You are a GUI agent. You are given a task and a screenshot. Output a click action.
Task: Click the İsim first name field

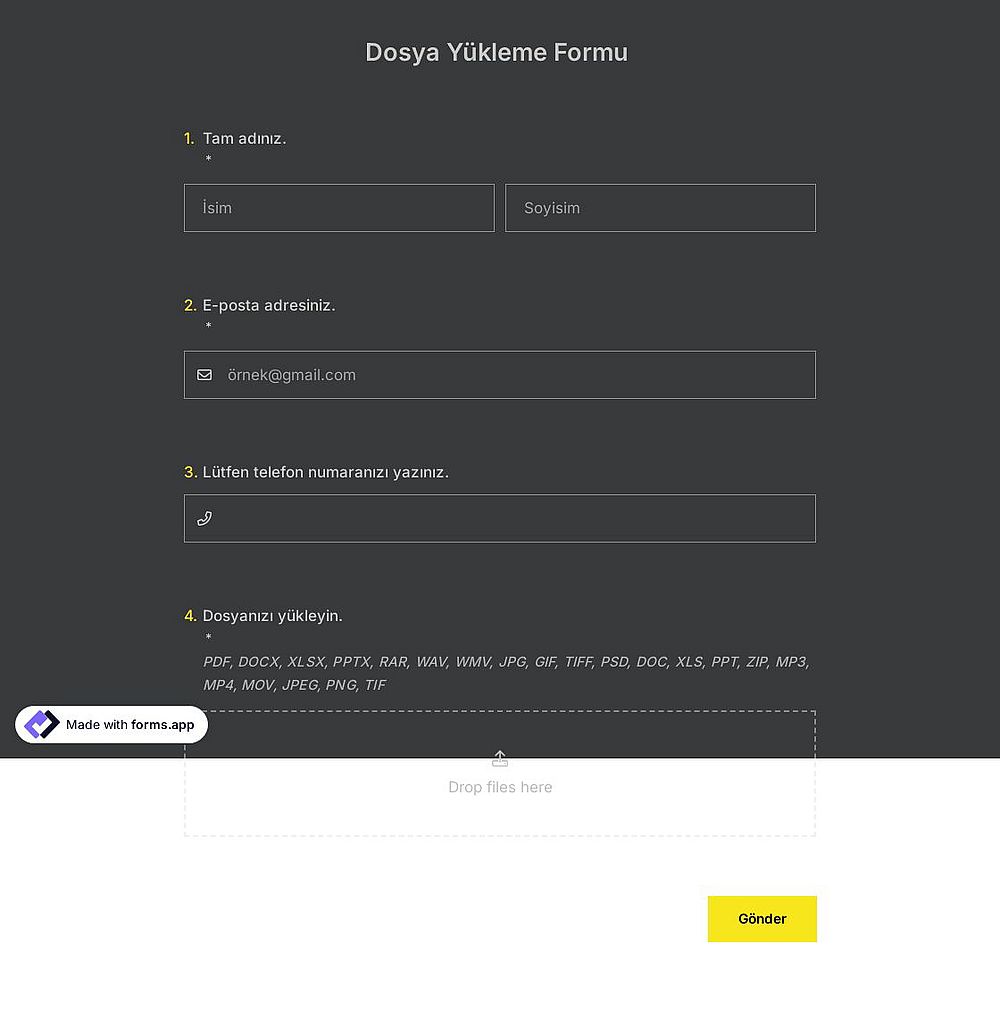pos(339,208)
